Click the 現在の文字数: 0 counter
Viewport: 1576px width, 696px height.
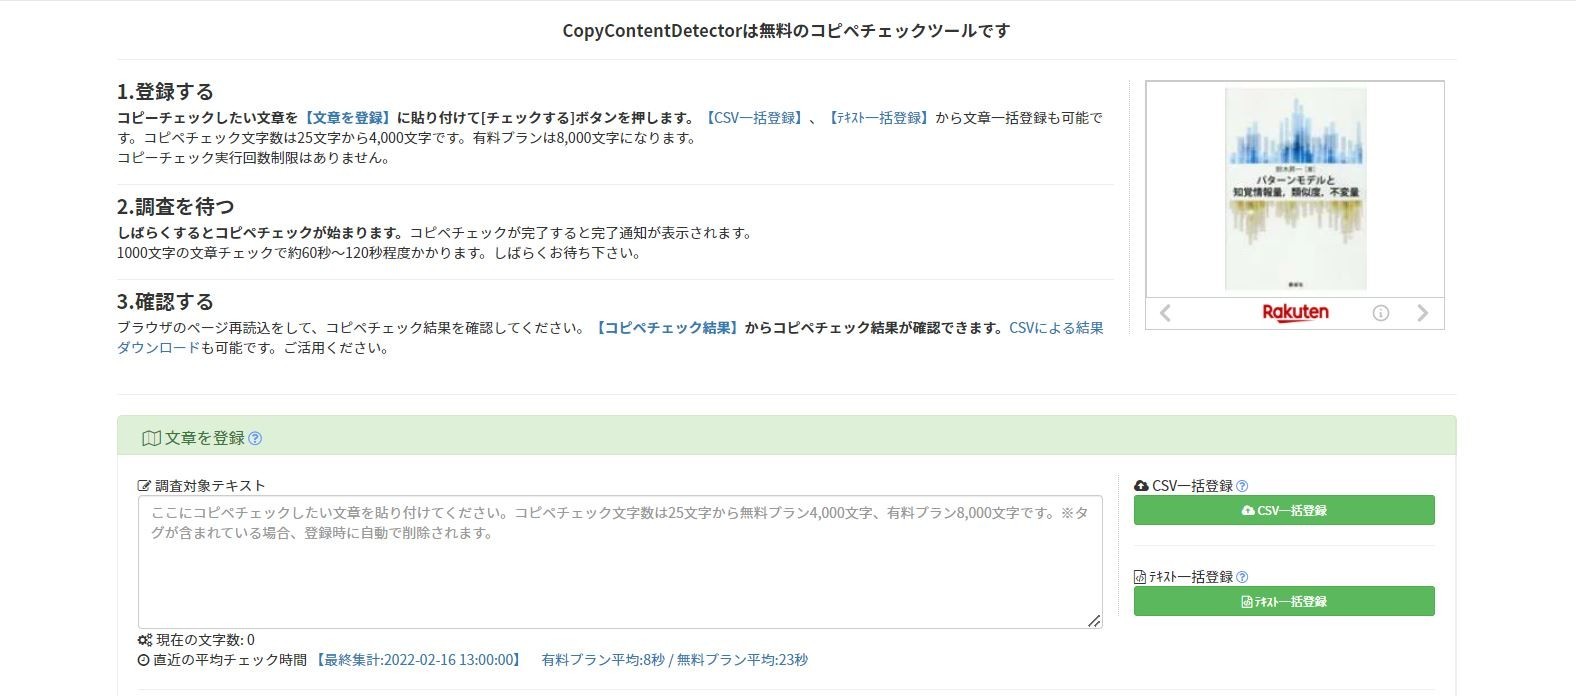[205, 640]
